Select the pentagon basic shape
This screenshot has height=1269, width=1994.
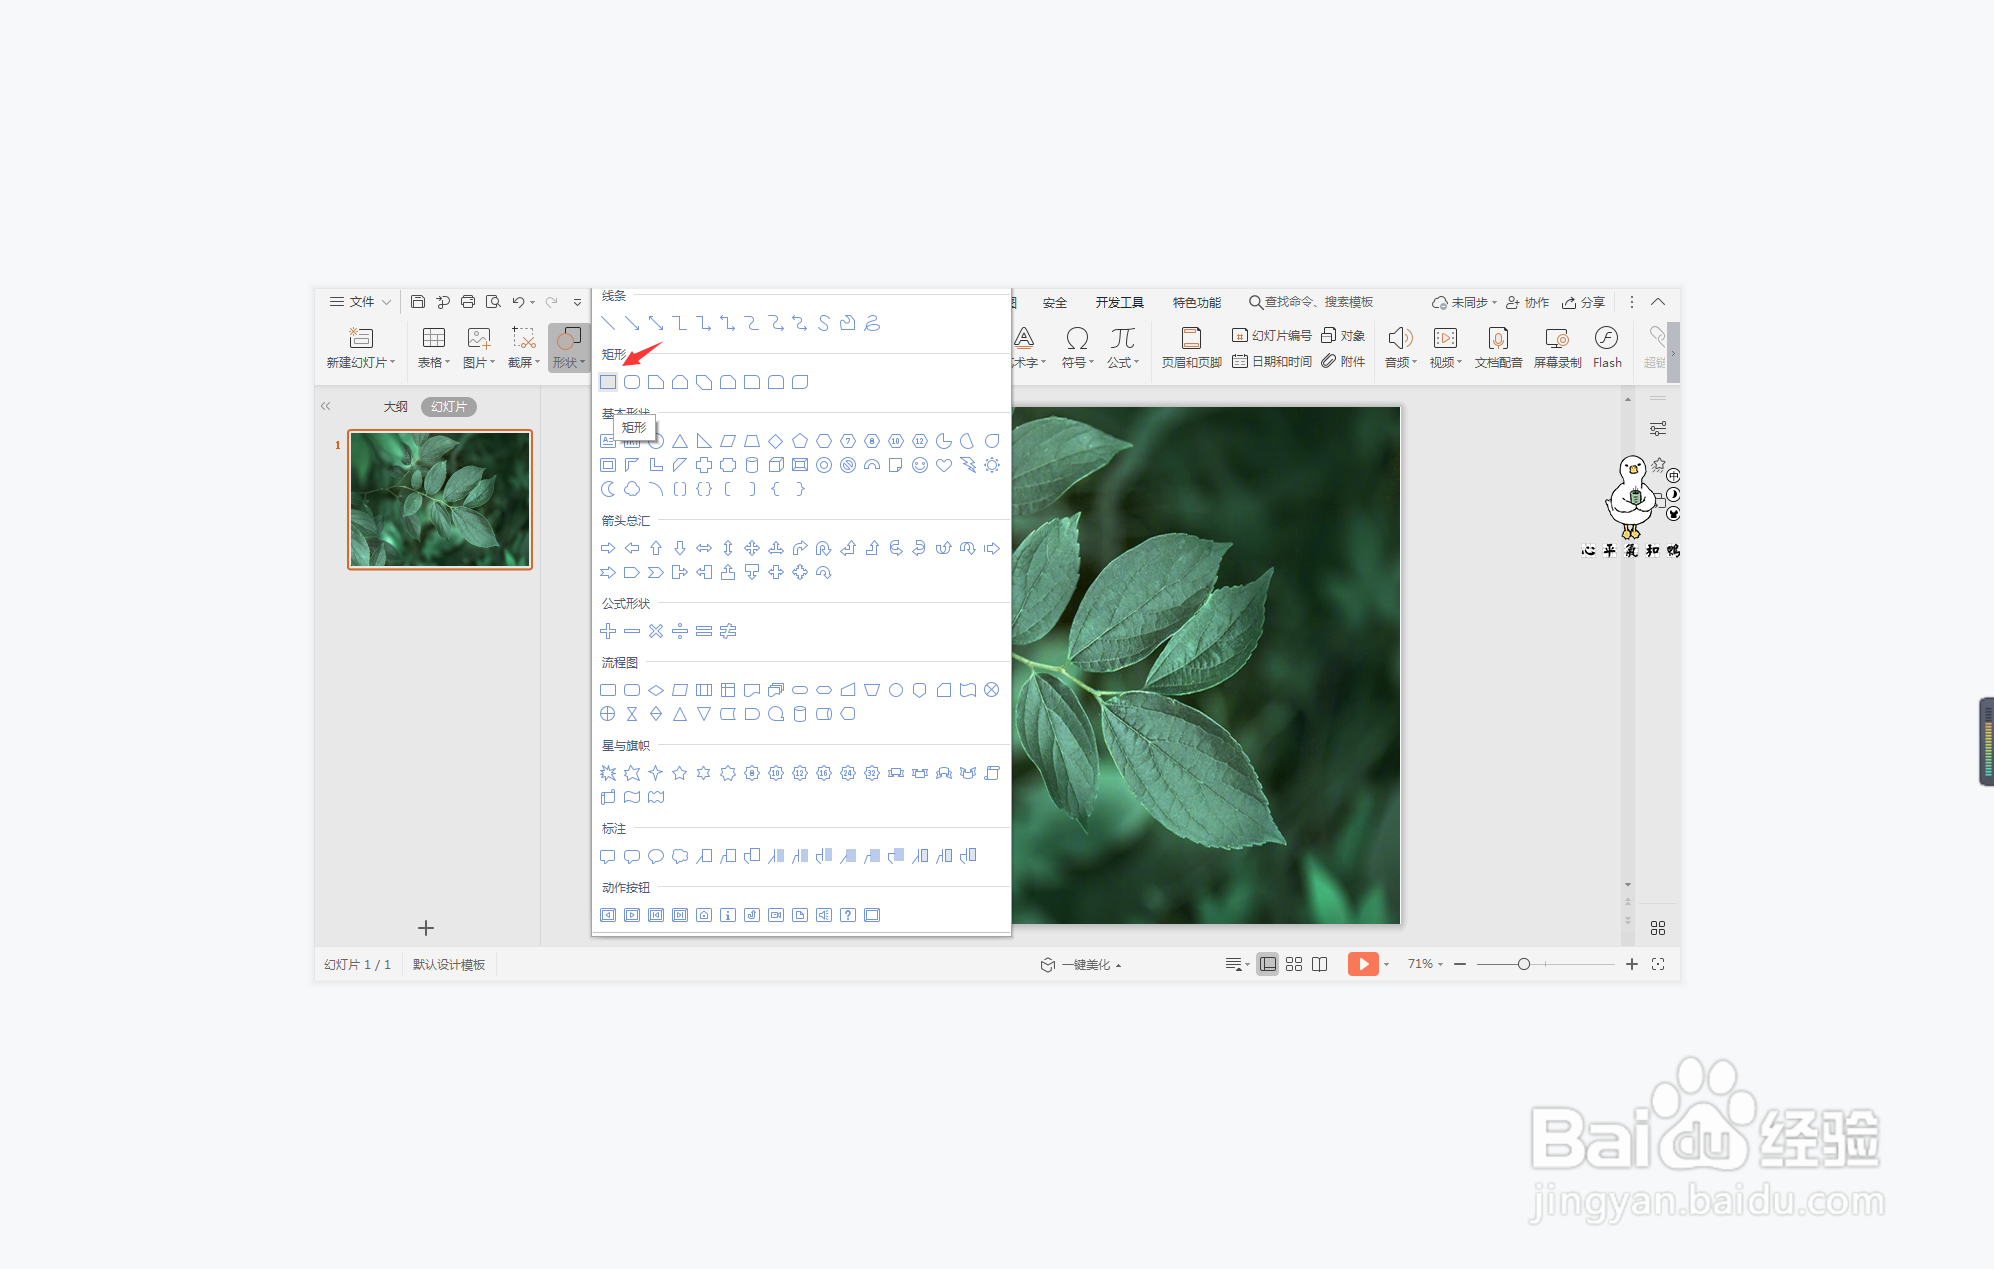800,441
